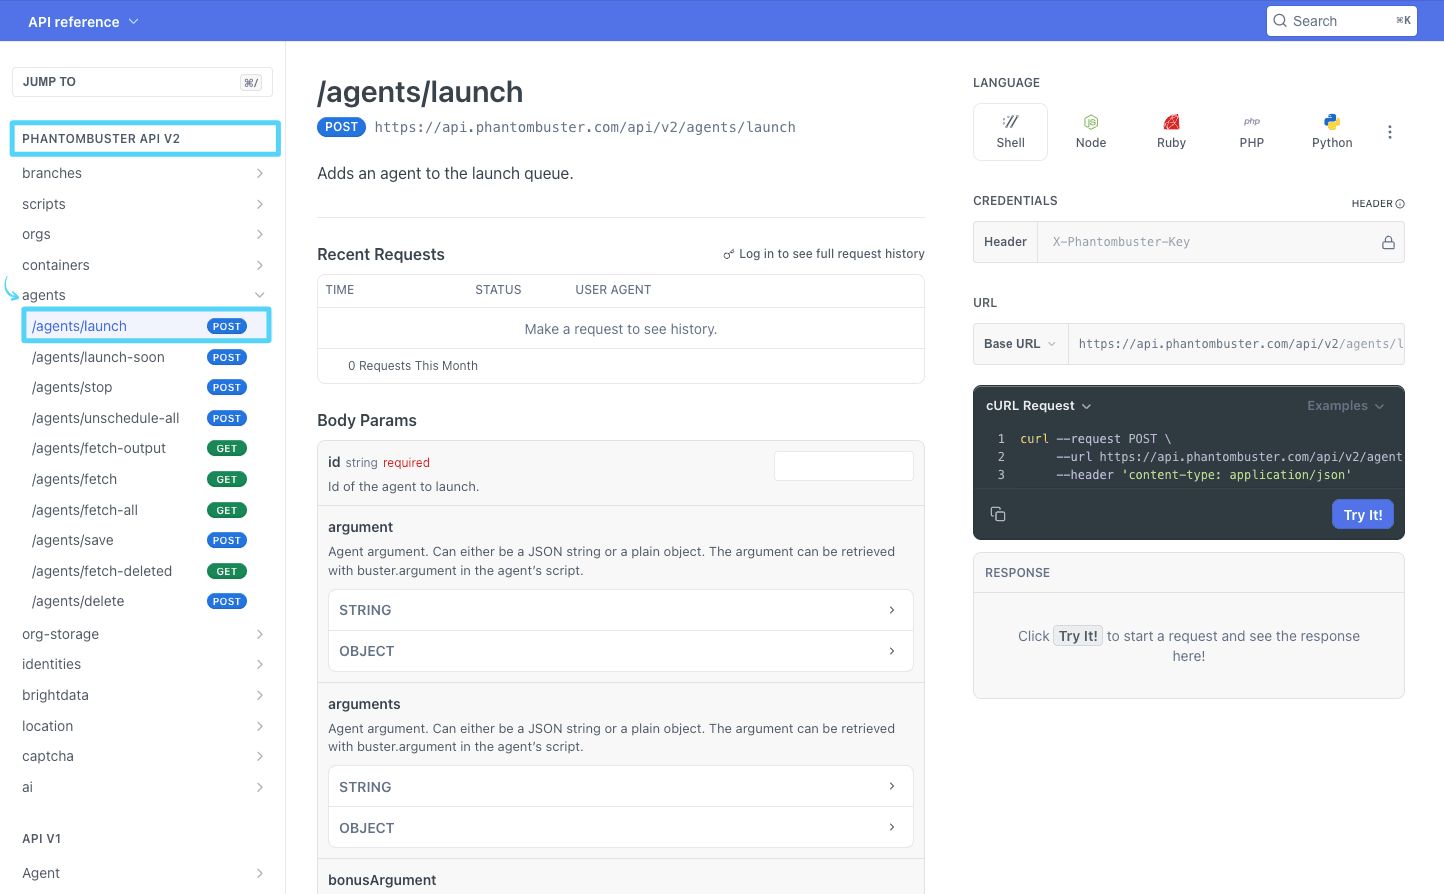Click the key icon beside Log in
Image resolution: width=1444 pixels, height=894 pixels.
click(x=729, y=255)
